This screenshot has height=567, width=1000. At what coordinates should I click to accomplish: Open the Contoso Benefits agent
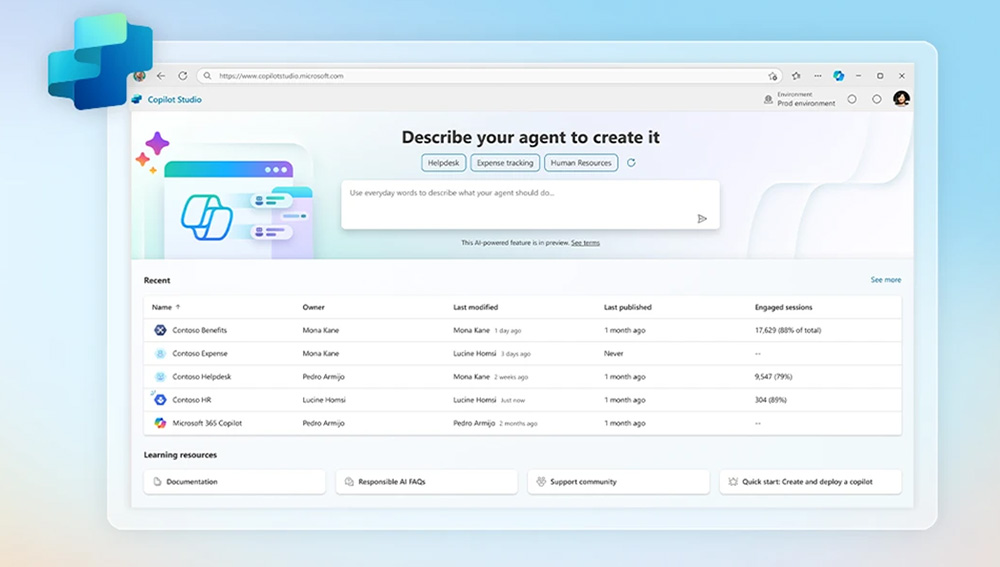pos(200,330)
